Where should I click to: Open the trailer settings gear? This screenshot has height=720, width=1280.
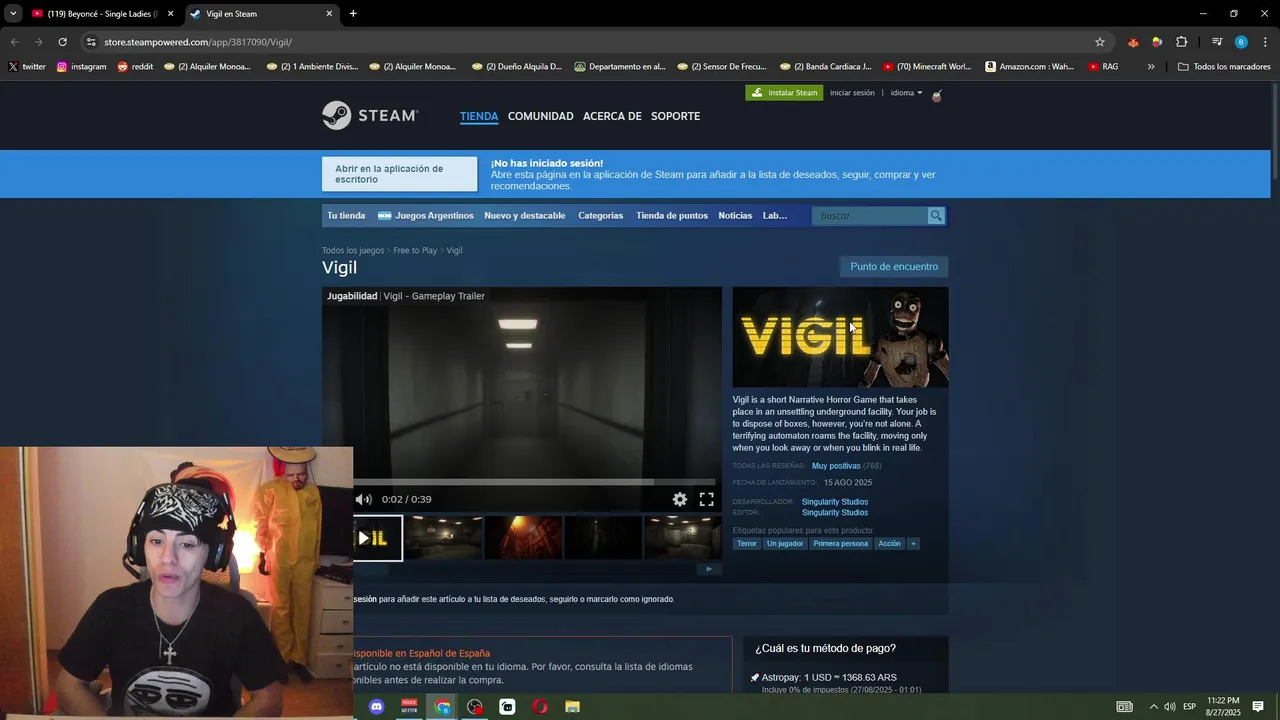click(x=680, y=499)
